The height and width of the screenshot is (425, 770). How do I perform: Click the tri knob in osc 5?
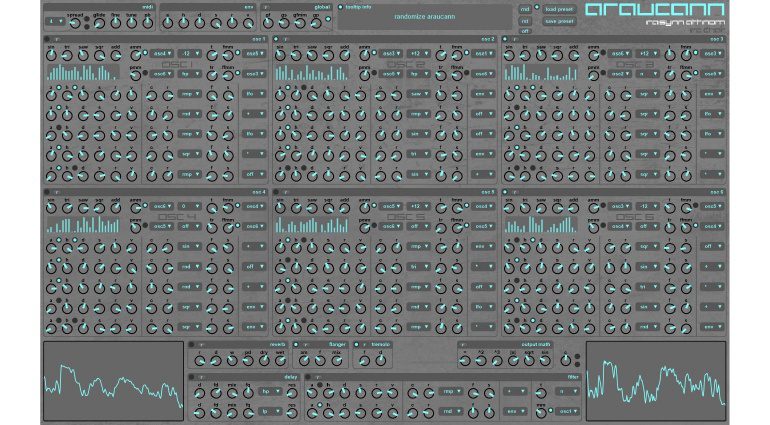(295, 206)
